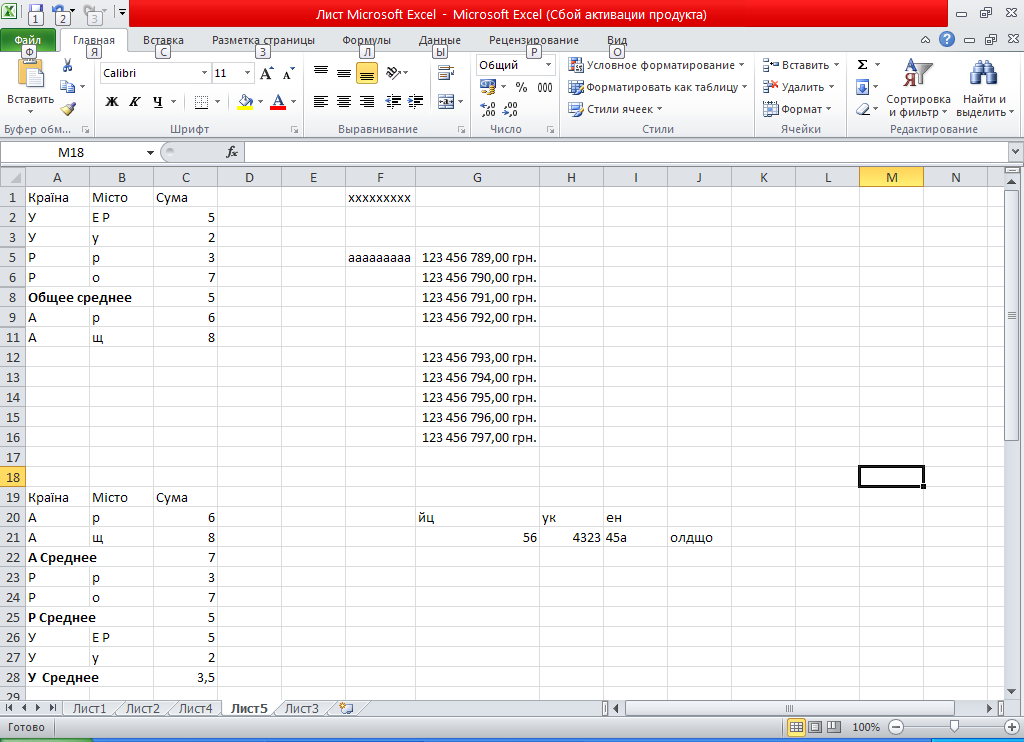Viewport: 1024px width, 742px height.
Task: Click Вставить cells button
Action: point(801,65)
